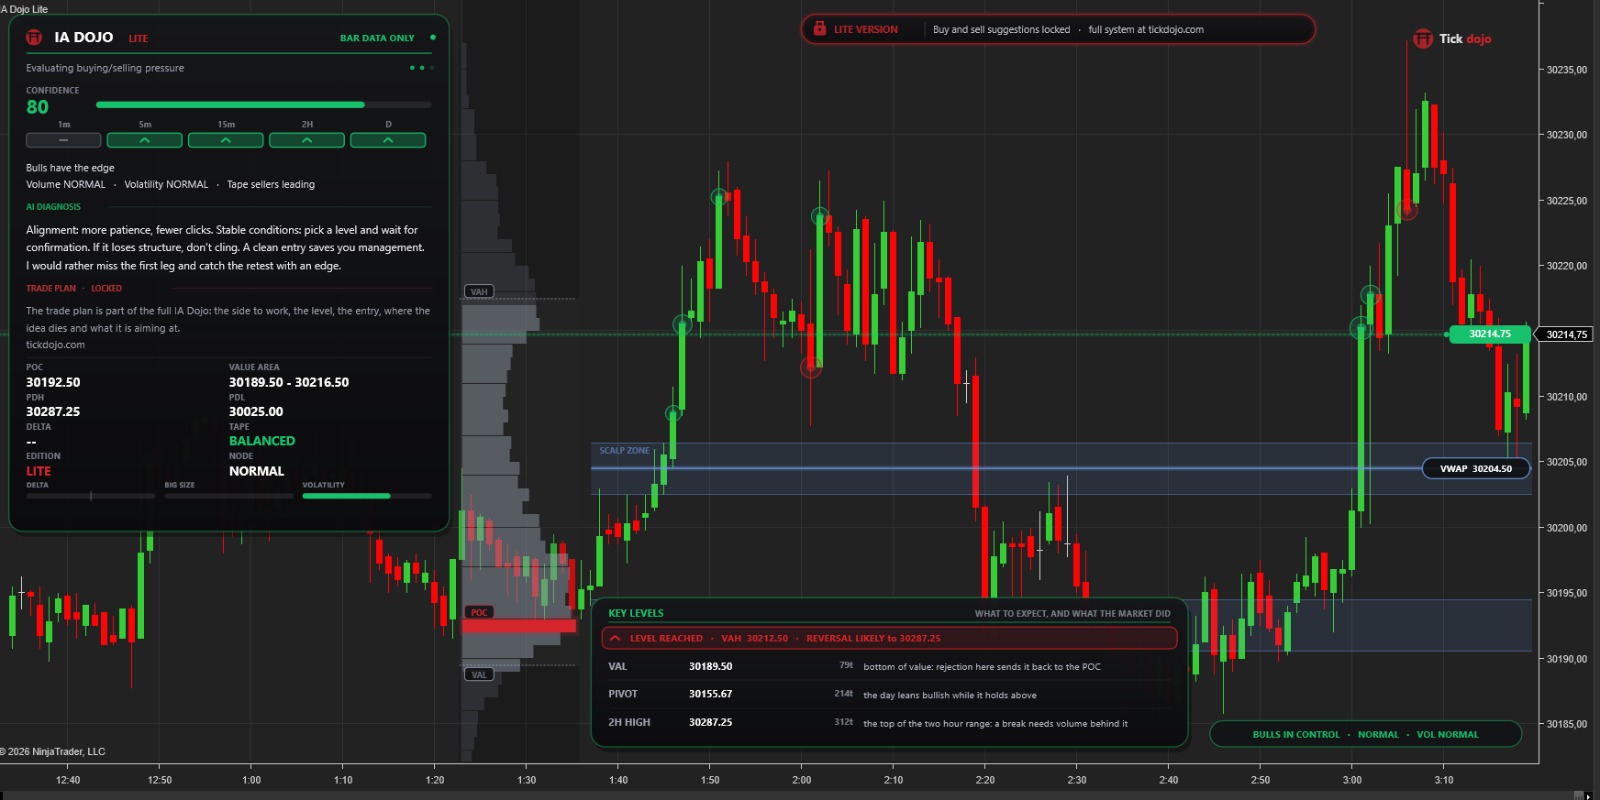
Task: Click the PDH value 30287.25
Action: 53,412
